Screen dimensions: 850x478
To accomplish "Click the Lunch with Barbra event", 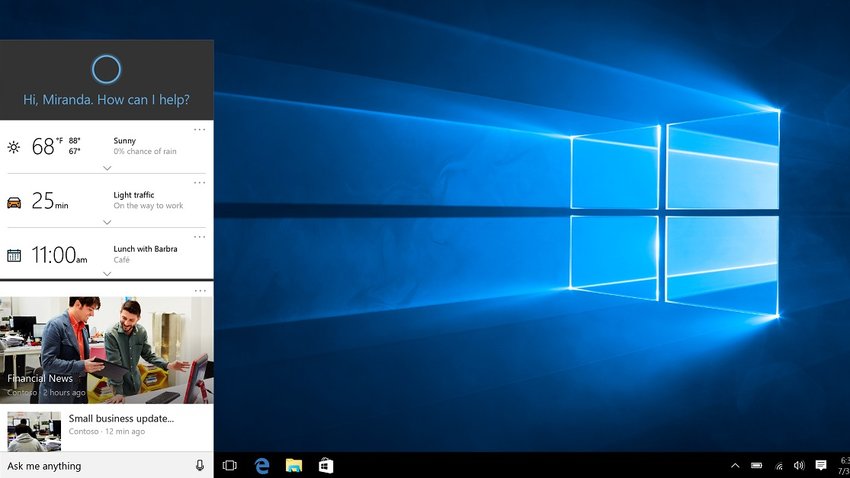I will pos(145,249).
